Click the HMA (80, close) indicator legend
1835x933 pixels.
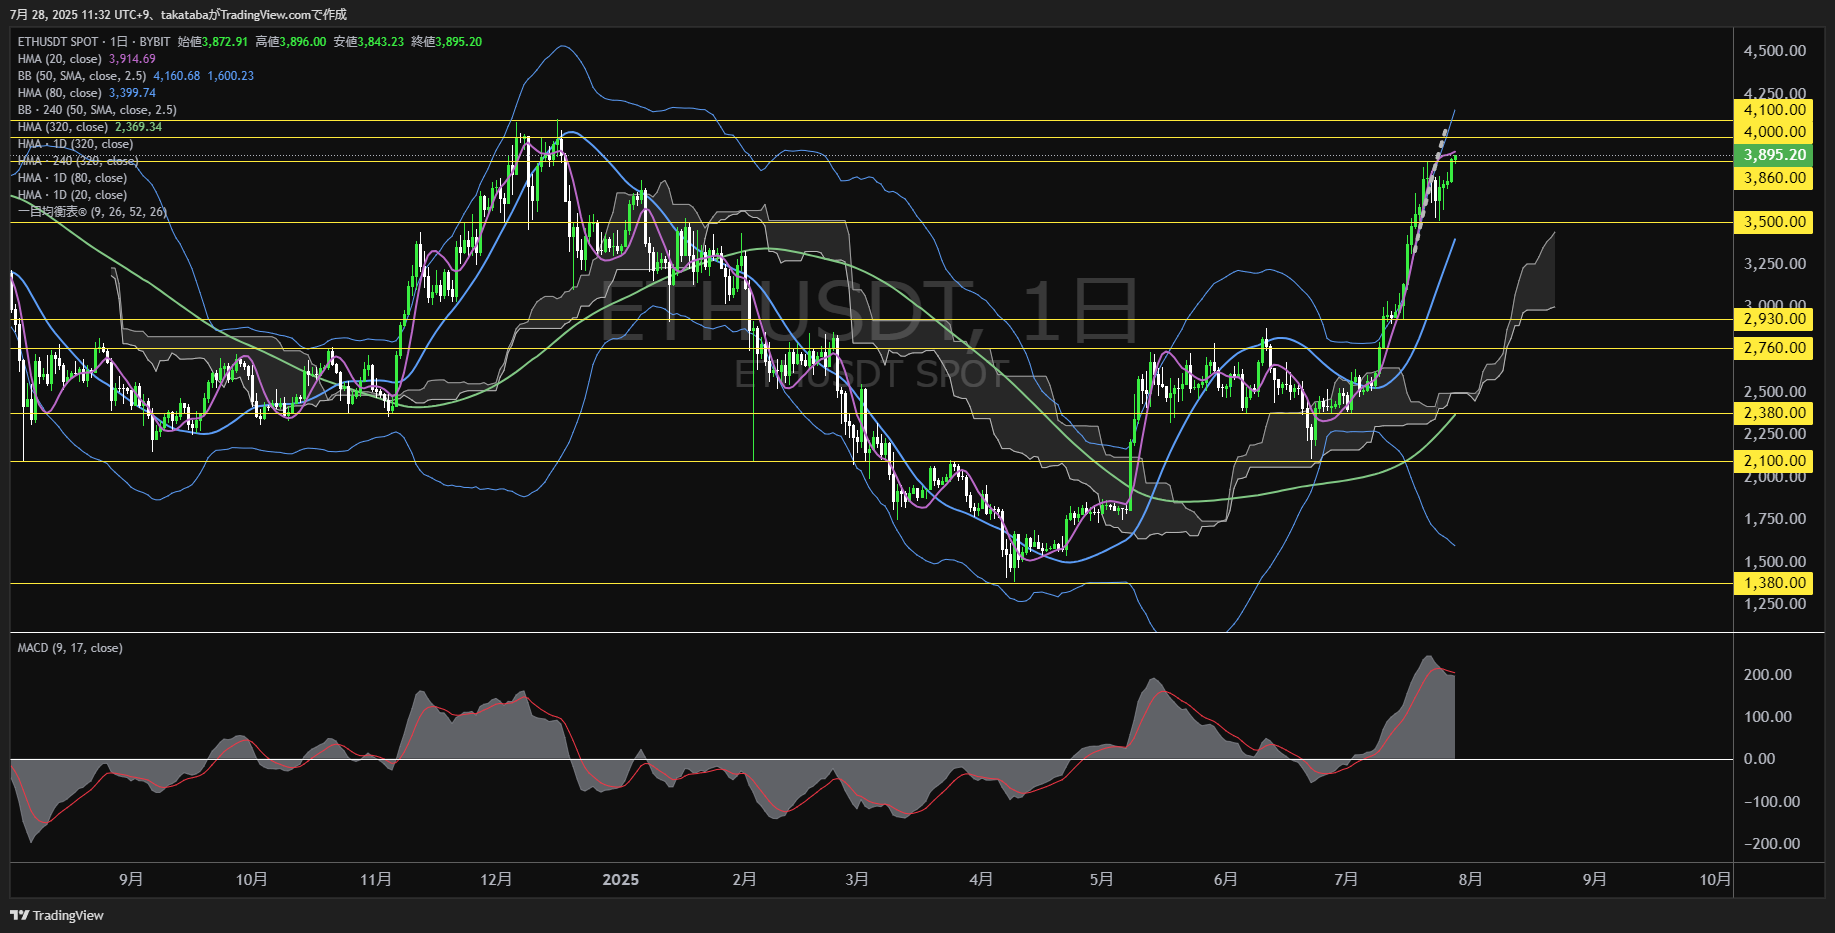60,93
